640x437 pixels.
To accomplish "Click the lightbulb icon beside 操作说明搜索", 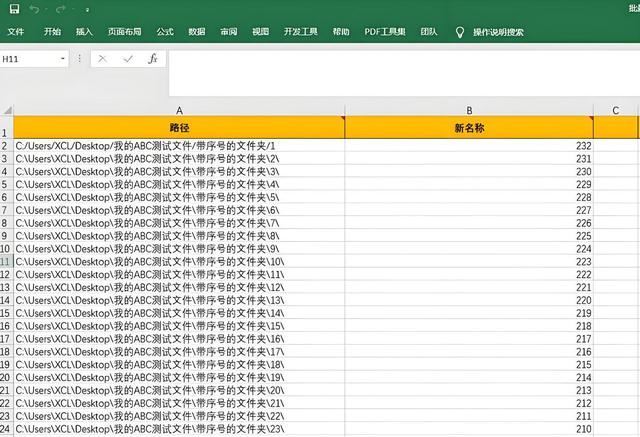I will tap(460, 32).
